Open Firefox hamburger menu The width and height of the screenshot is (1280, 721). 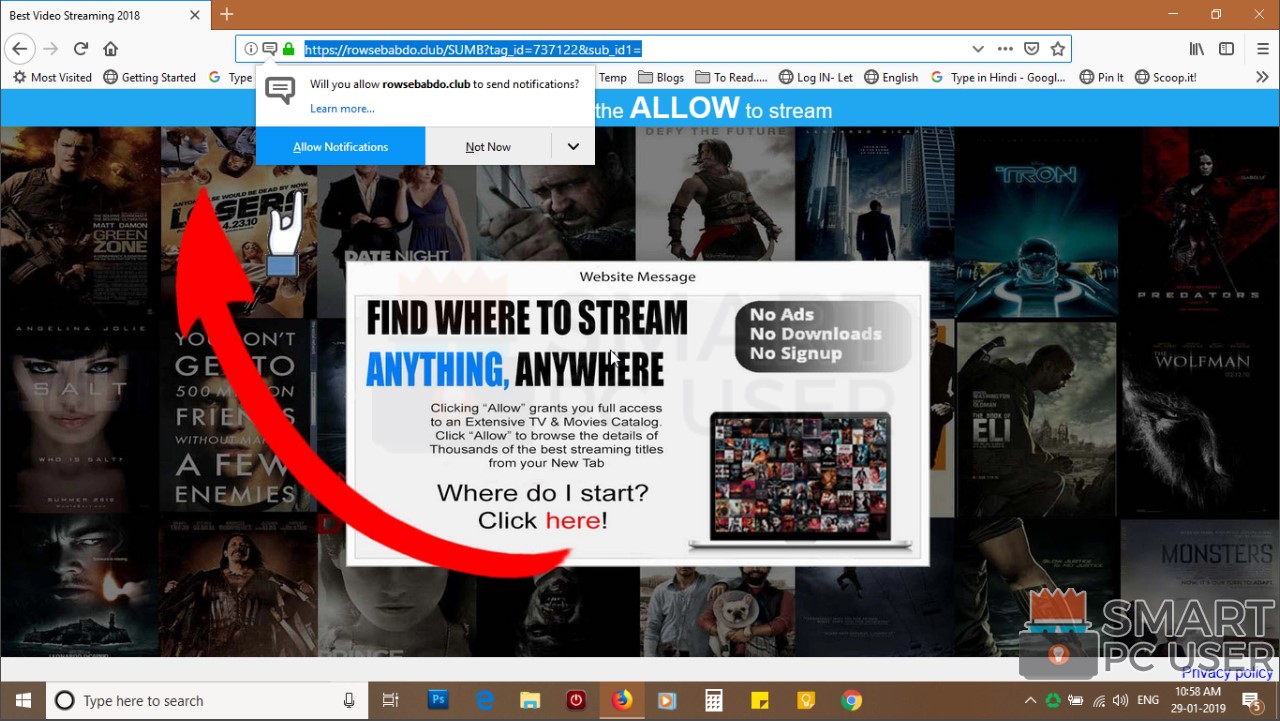[x=1260, y=49]
